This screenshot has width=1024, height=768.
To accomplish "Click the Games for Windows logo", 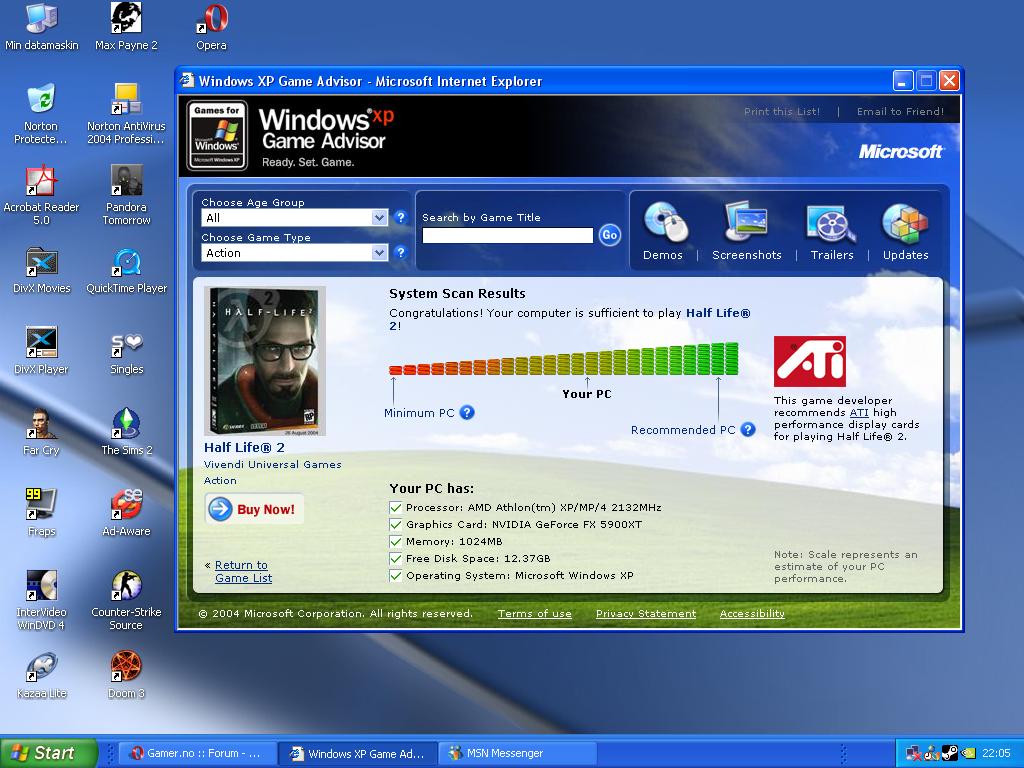I will 217,135.
